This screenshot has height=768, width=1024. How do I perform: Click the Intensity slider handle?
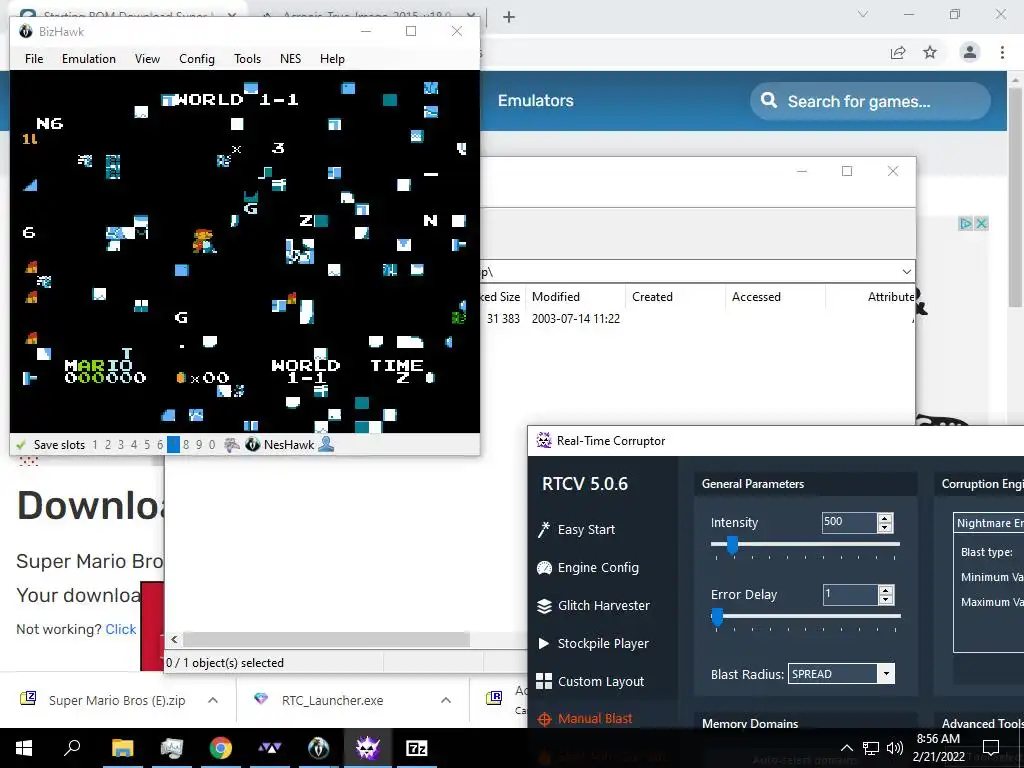coord(733,545)
